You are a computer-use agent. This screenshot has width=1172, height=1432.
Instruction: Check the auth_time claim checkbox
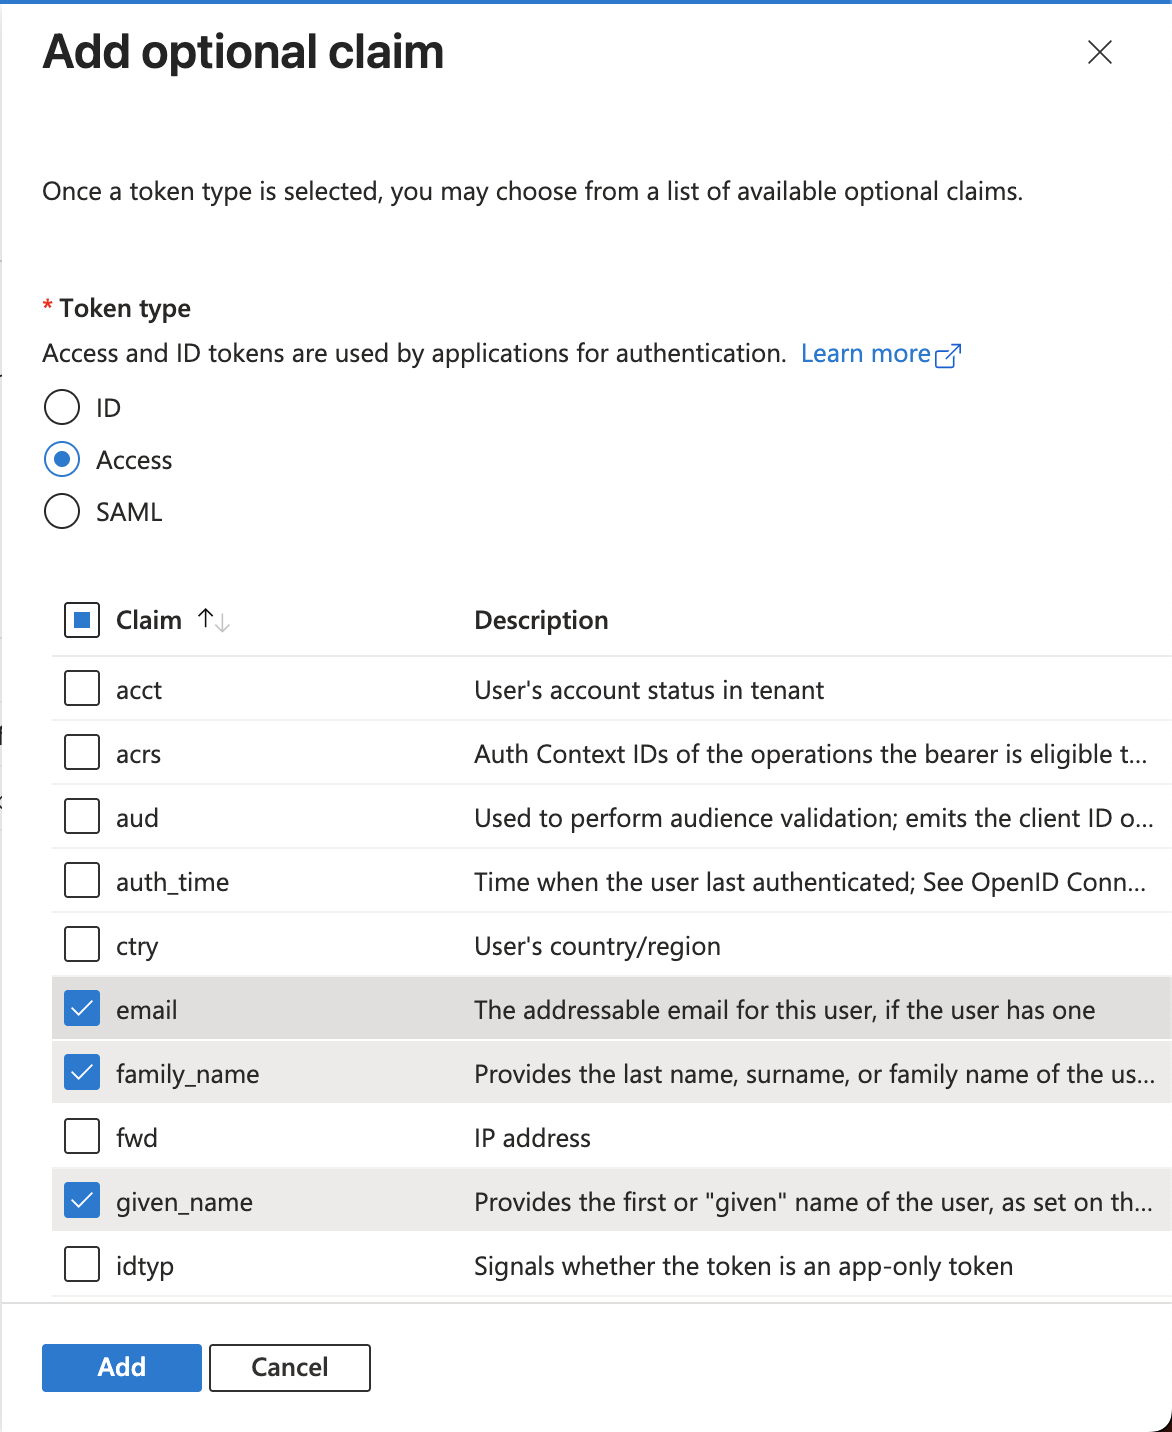click(82, 881)
